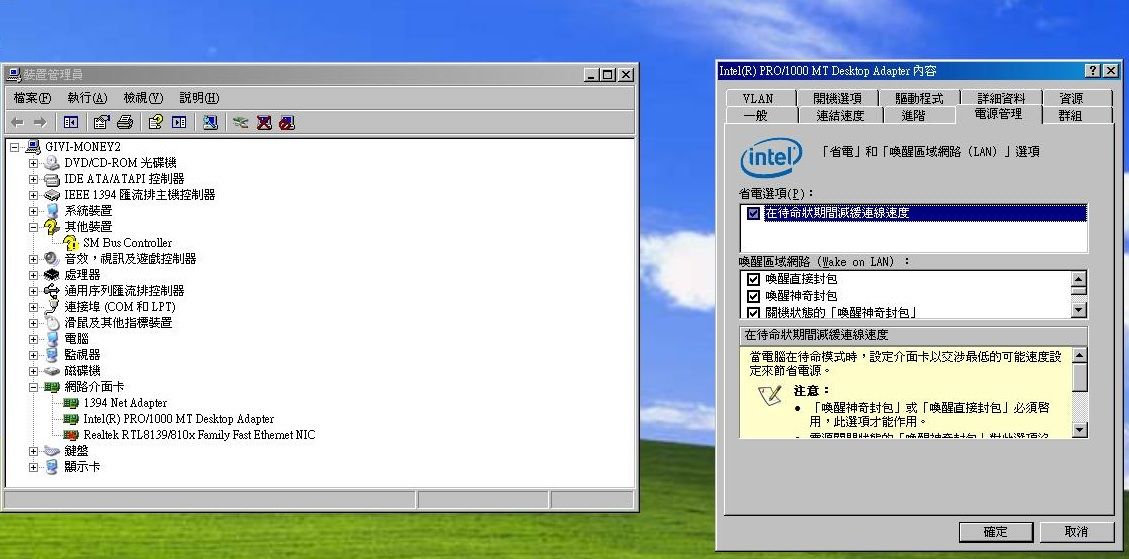Viewport: 1129px width, 559px height.
Task: Click the port icon for 連接埠 (COM 和 LPT)
Action: tap(52, 306)
